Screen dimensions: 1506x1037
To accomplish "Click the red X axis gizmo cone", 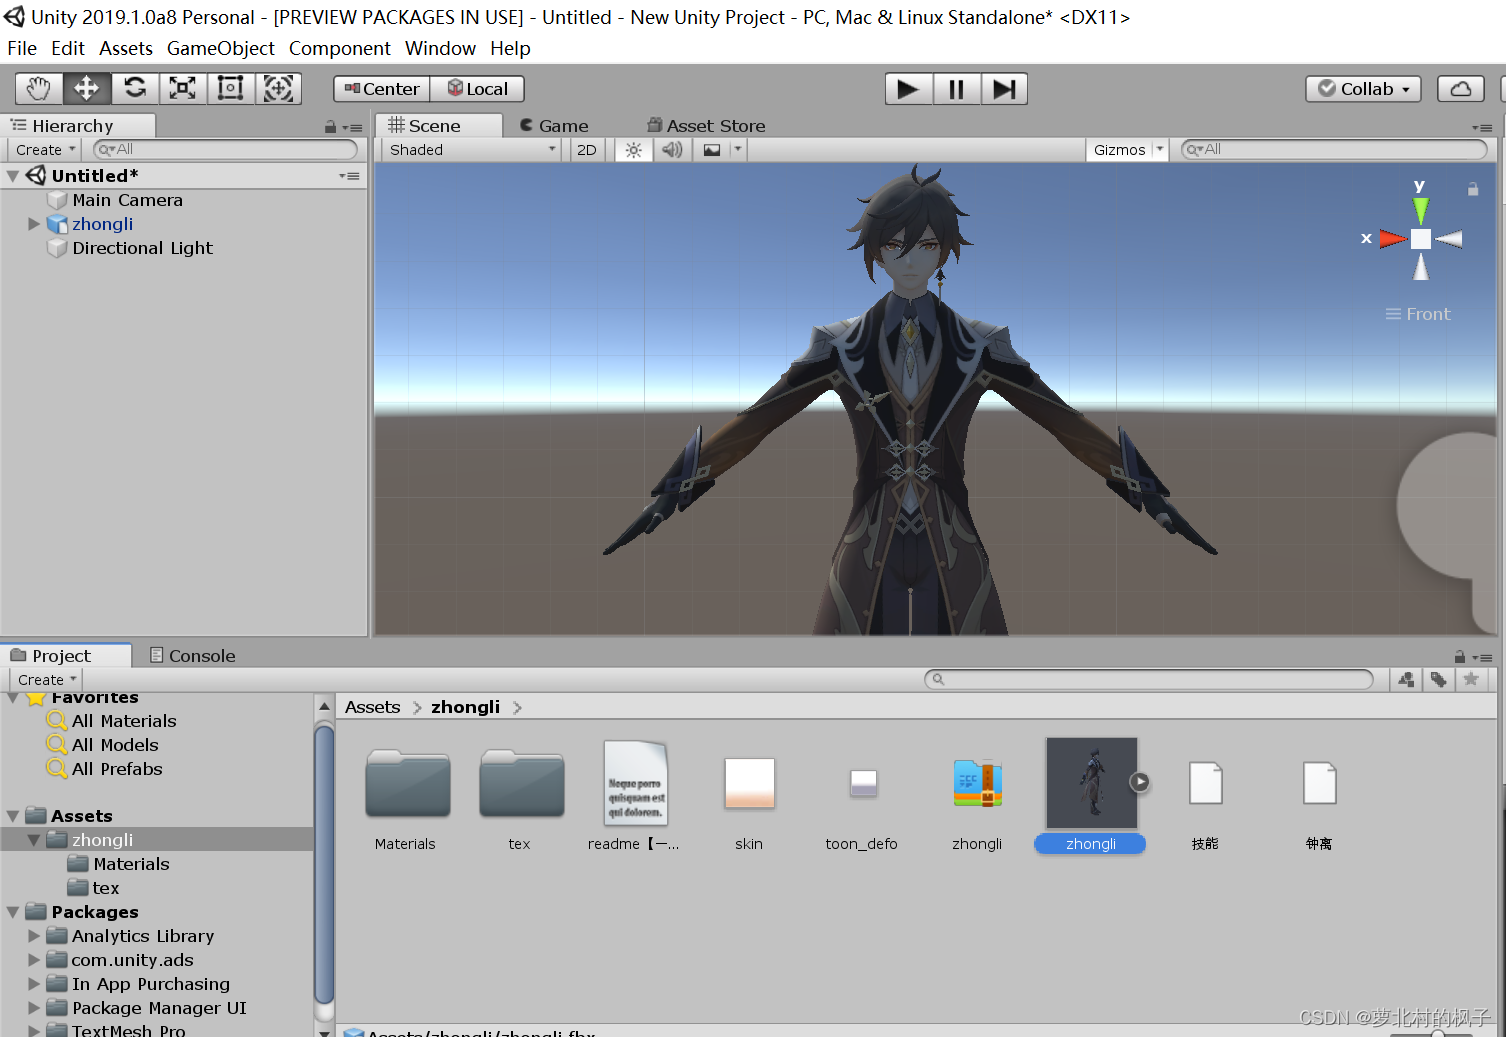I will click(1393, 239).
